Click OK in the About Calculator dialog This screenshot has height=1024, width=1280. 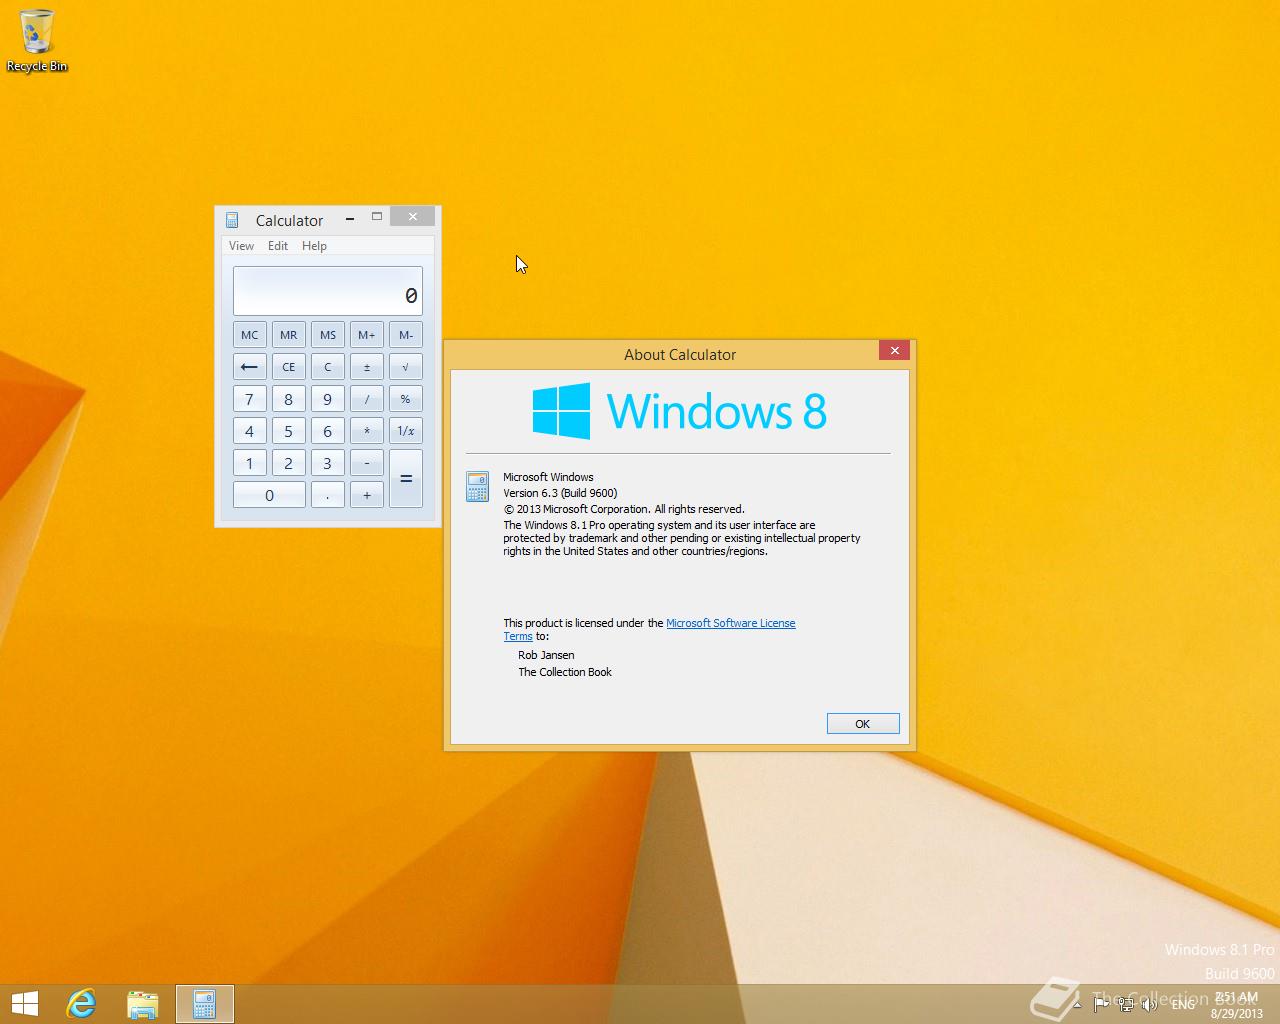(x=863, y=724)
